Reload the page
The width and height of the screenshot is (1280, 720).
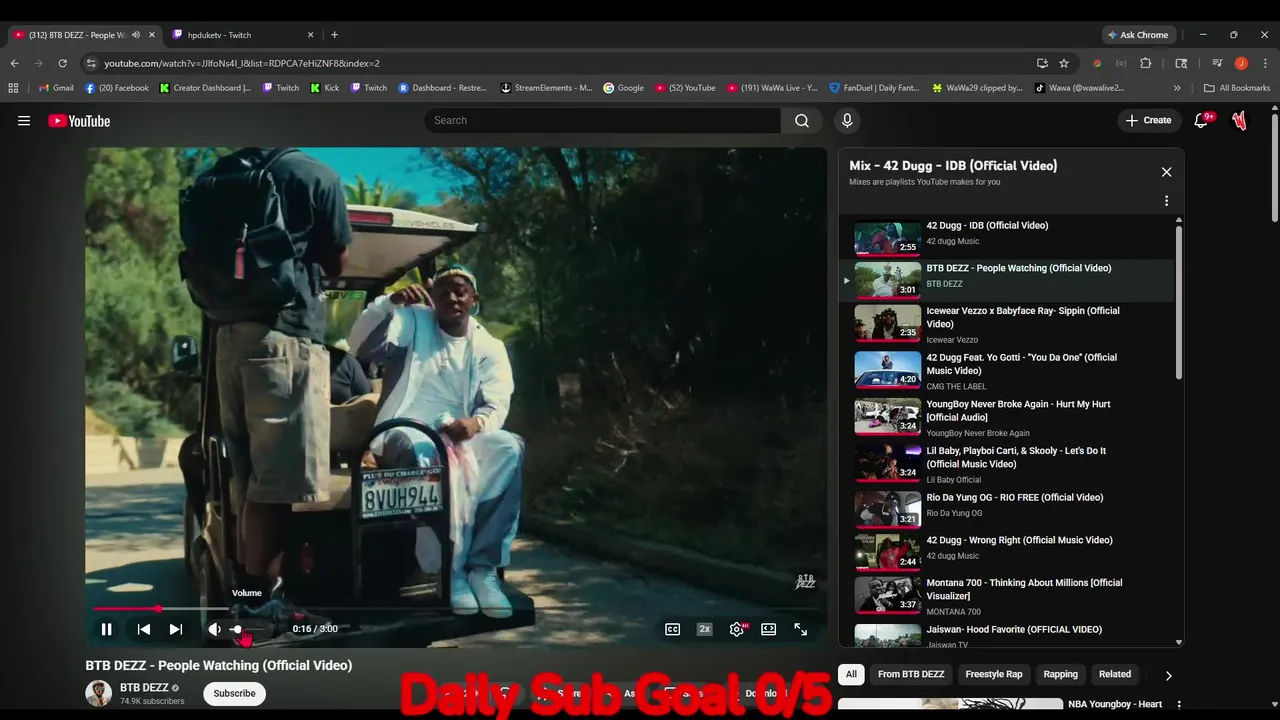coord(62,63)
